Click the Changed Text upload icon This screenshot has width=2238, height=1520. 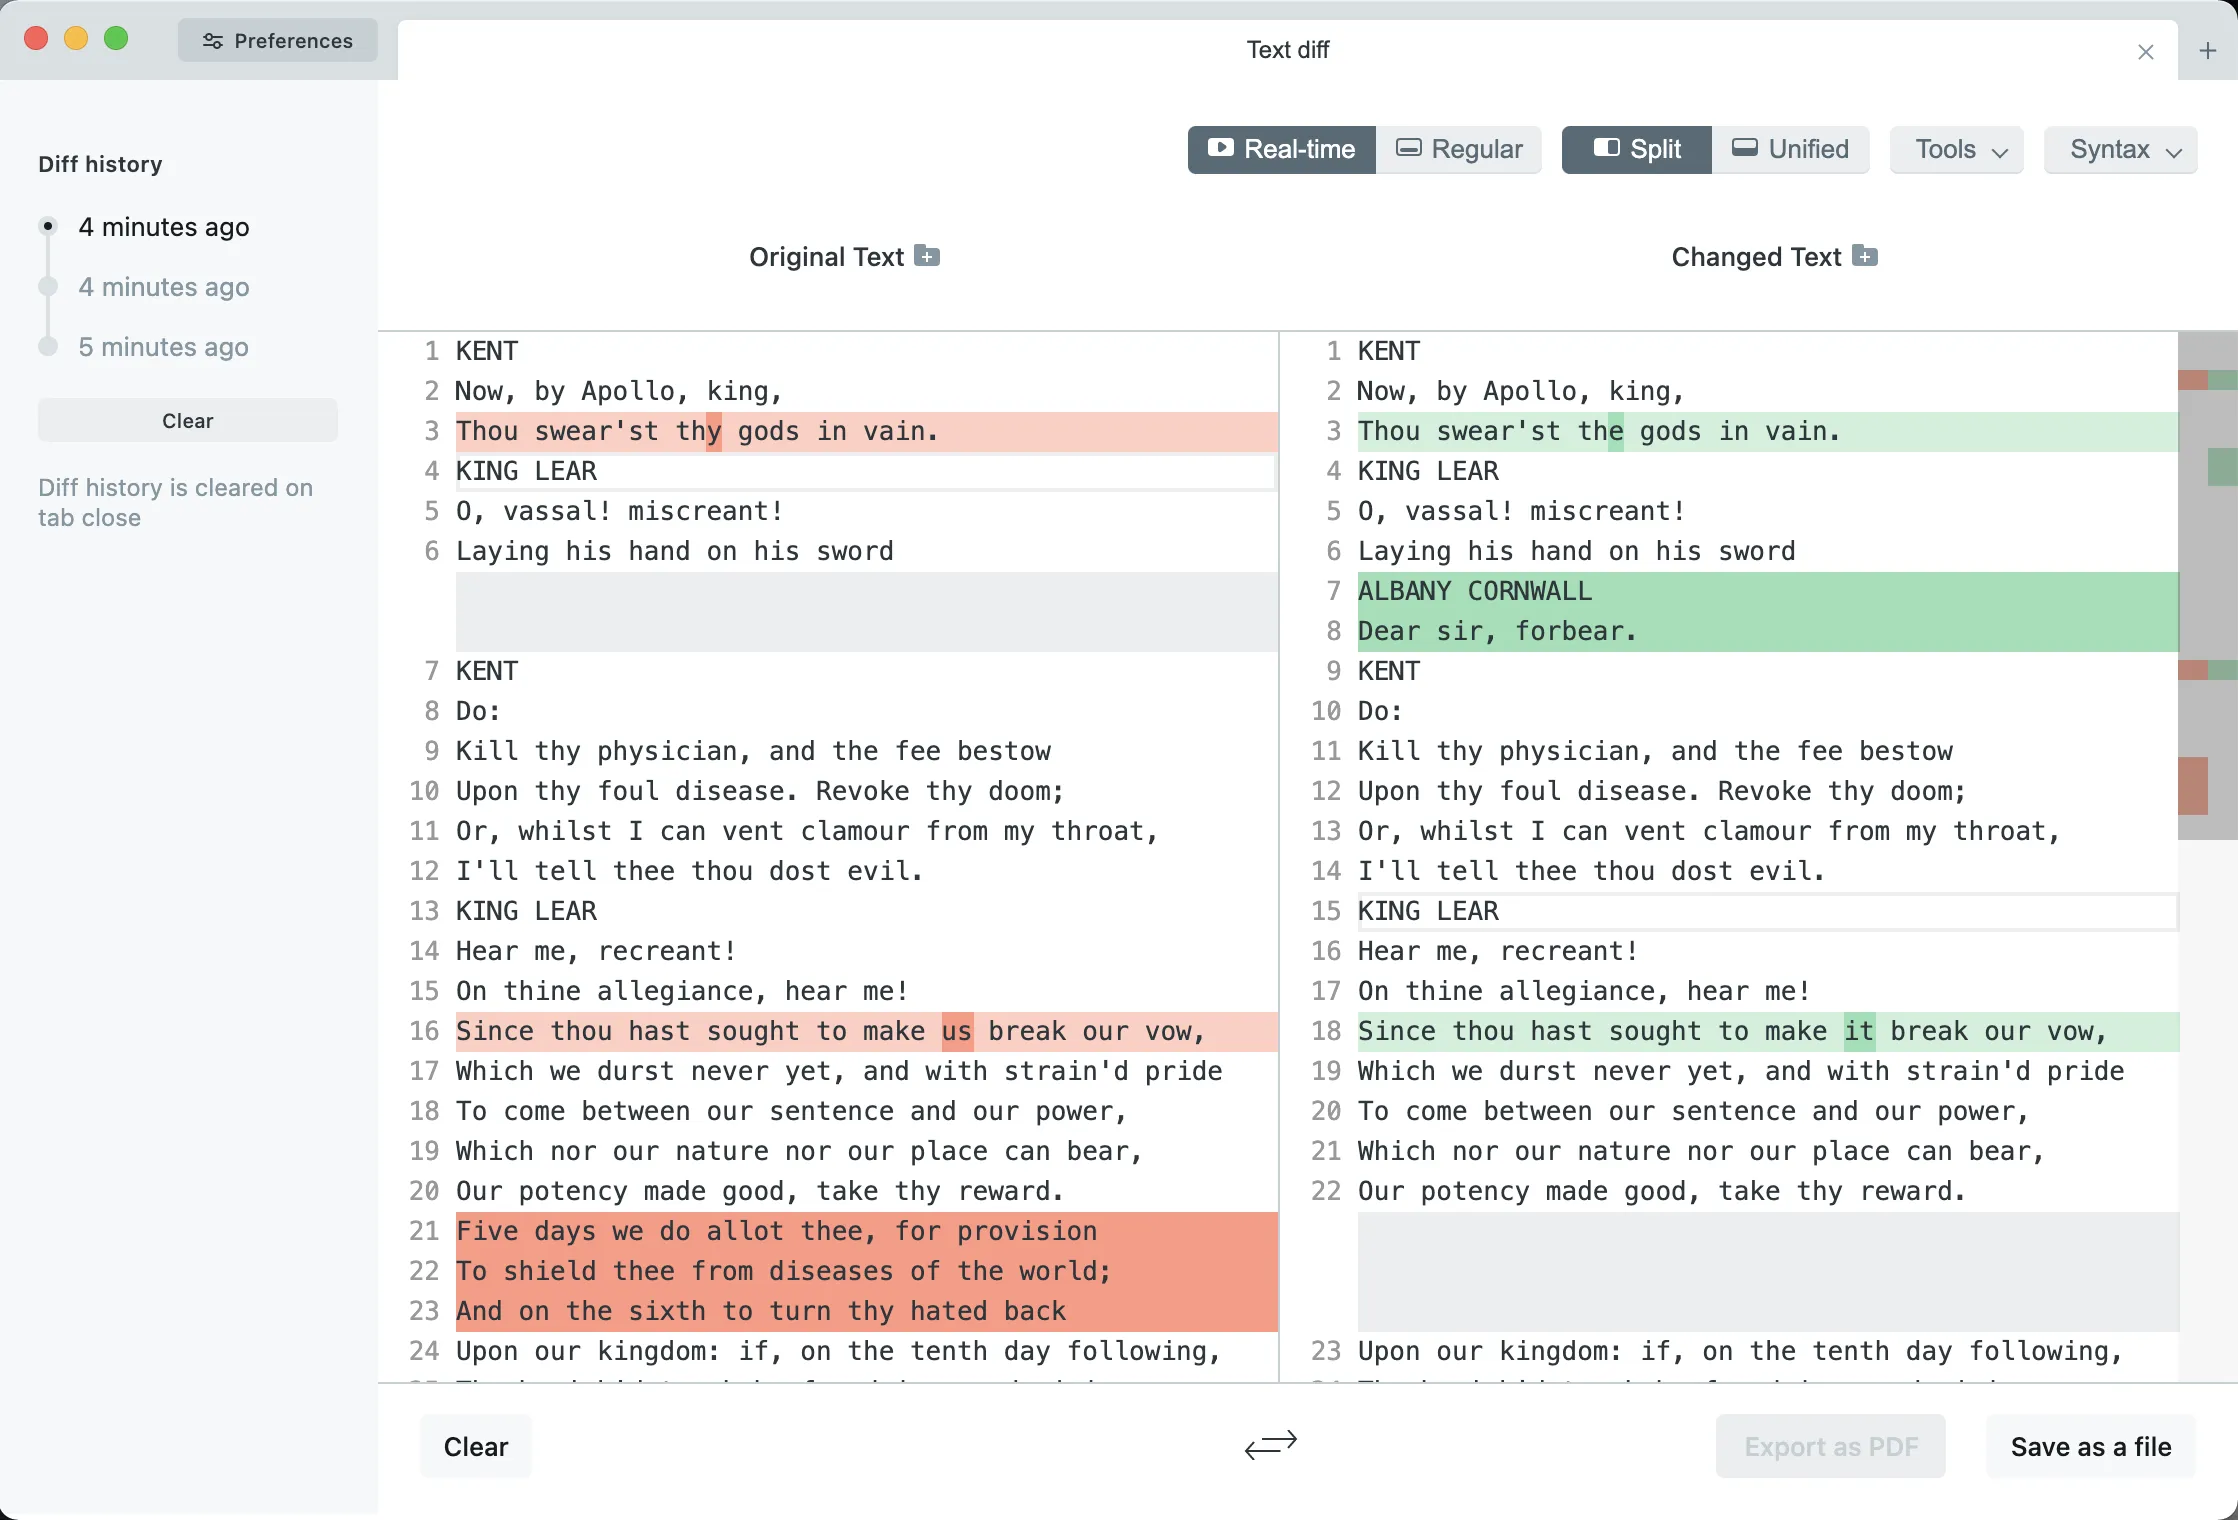(1863, 256)
